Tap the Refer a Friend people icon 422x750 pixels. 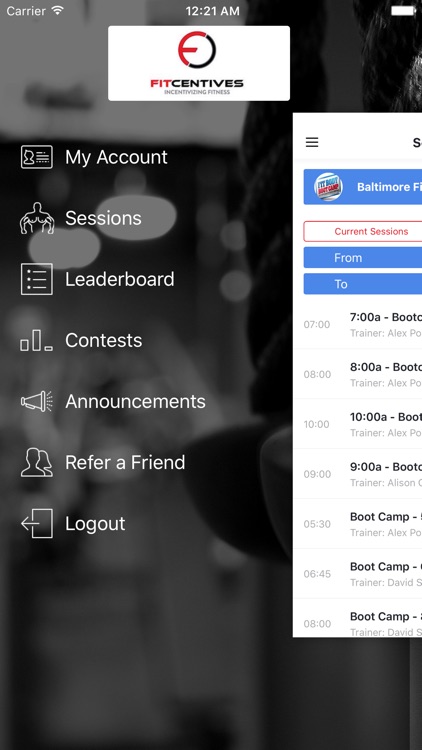(x=36, y=462)
